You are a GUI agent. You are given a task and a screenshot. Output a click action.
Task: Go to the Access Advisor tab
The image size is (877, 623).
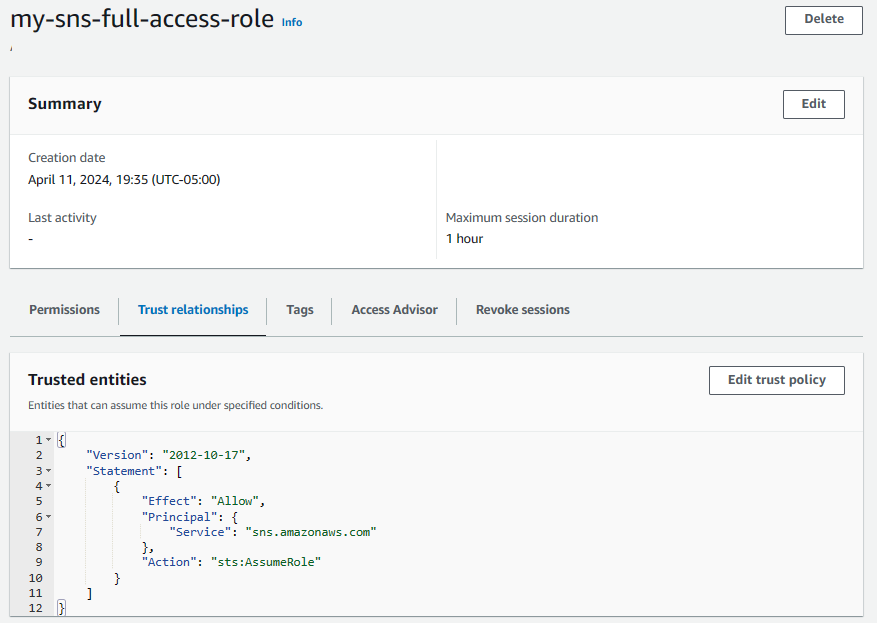click(394, 310)
